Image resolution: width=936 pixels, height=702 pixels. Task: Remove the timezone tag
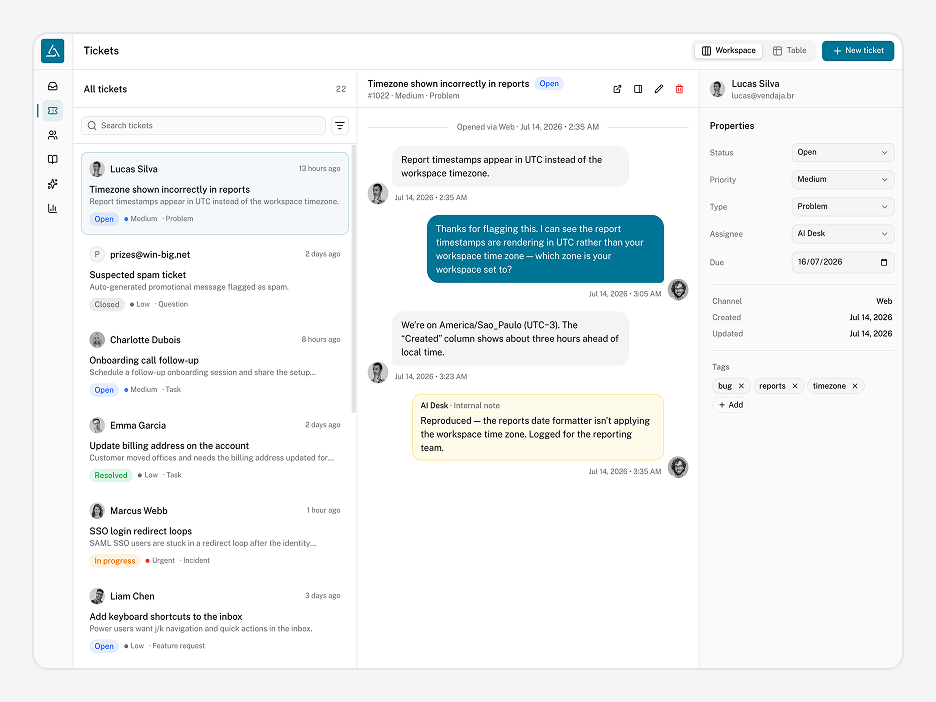click(x=855, y=386)
